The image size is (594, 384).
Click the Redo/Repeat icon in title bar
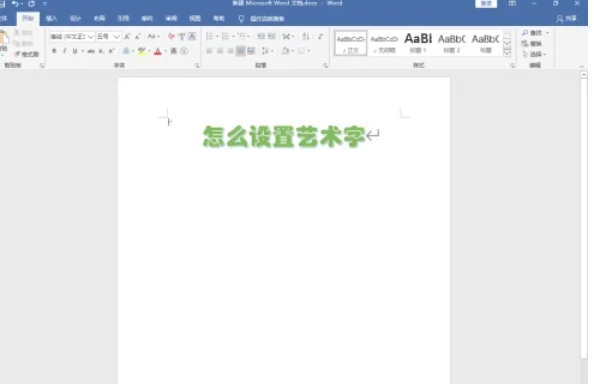pyautogui.click(x=31, y=4)
